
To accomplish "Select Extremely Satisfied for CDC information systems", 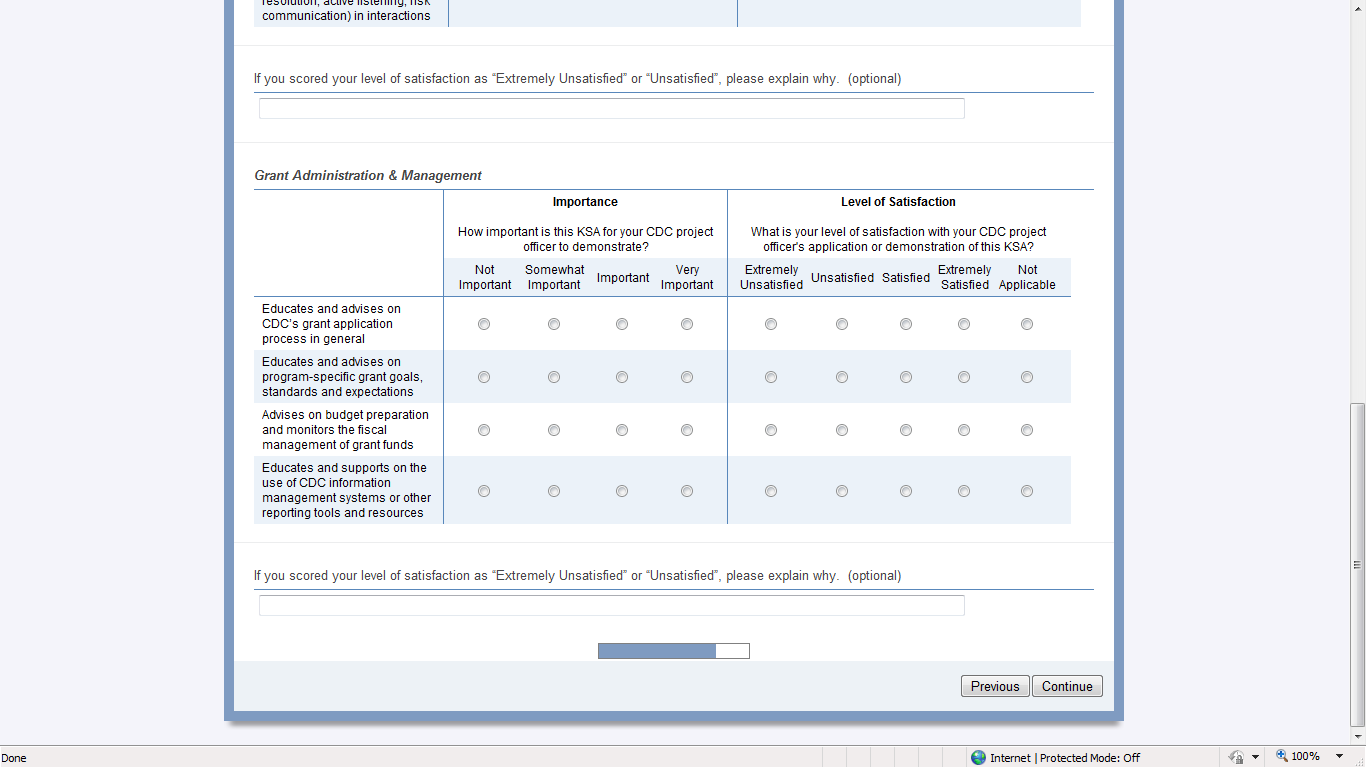I will point(964,491).
